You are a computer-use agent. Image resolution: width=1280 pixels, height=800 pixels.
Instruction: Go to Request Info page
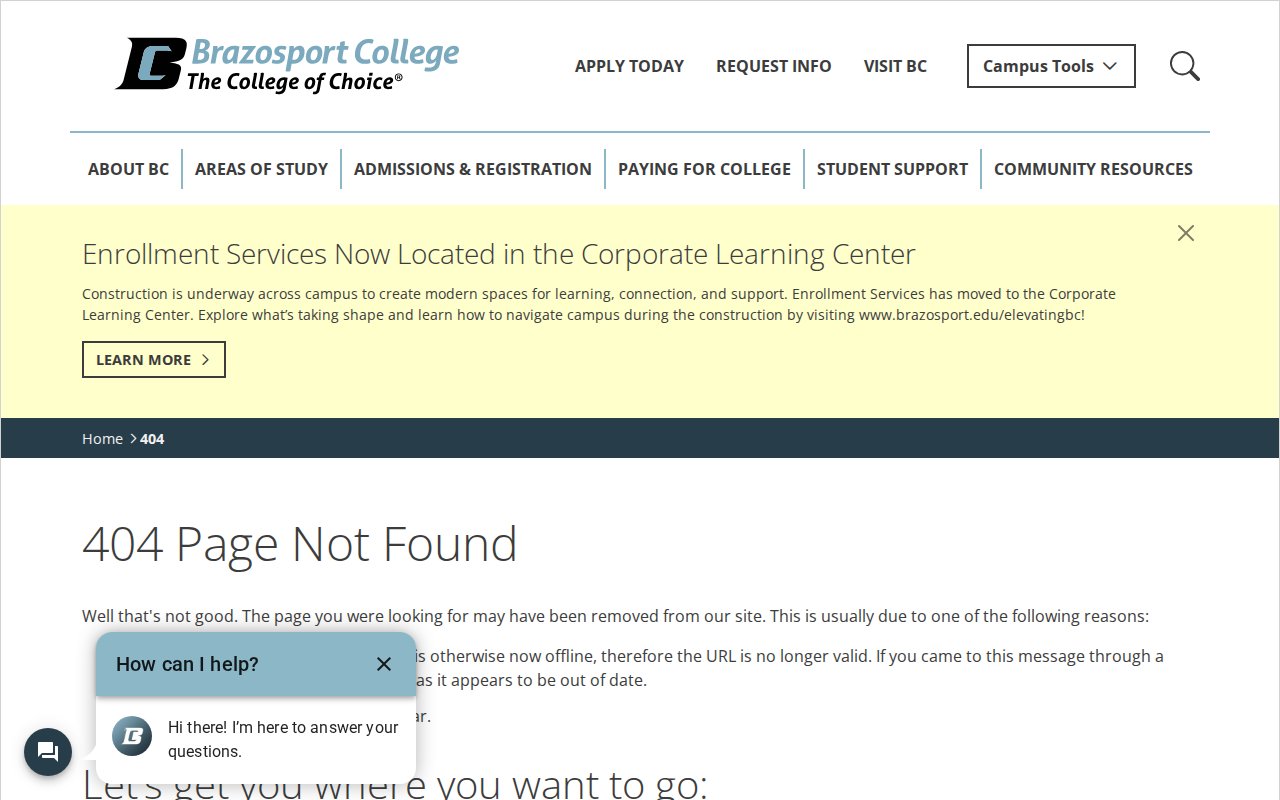[x=773, y=66]
